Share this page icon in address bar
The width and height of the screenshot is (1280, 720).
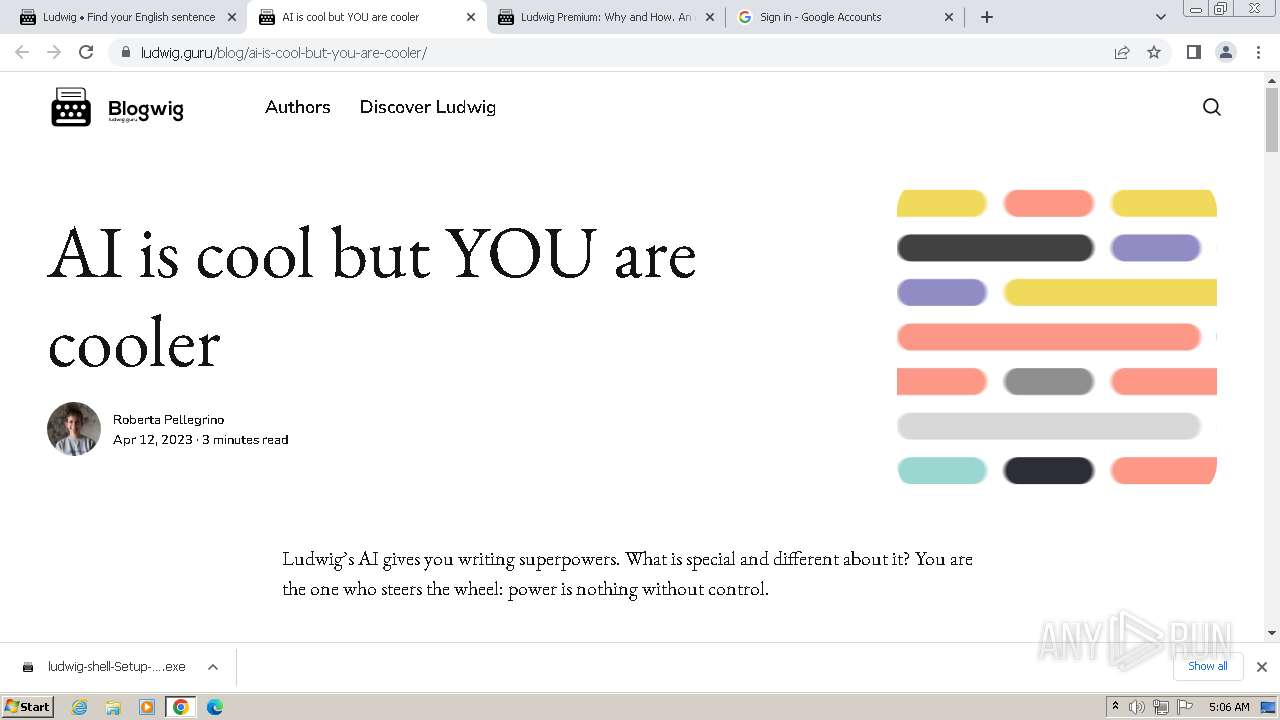(x=1122, y=52)
